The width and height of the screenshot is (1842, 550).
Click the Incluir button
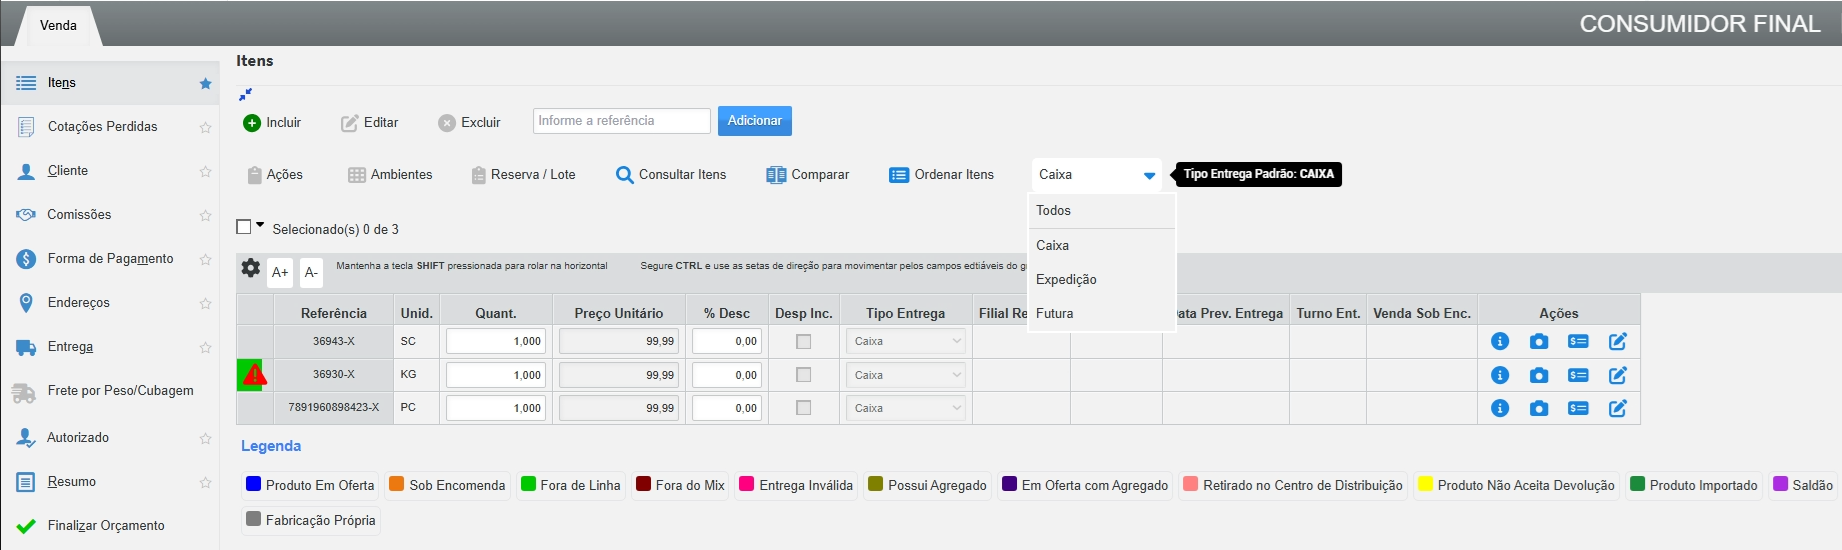(x=272, y=122)
